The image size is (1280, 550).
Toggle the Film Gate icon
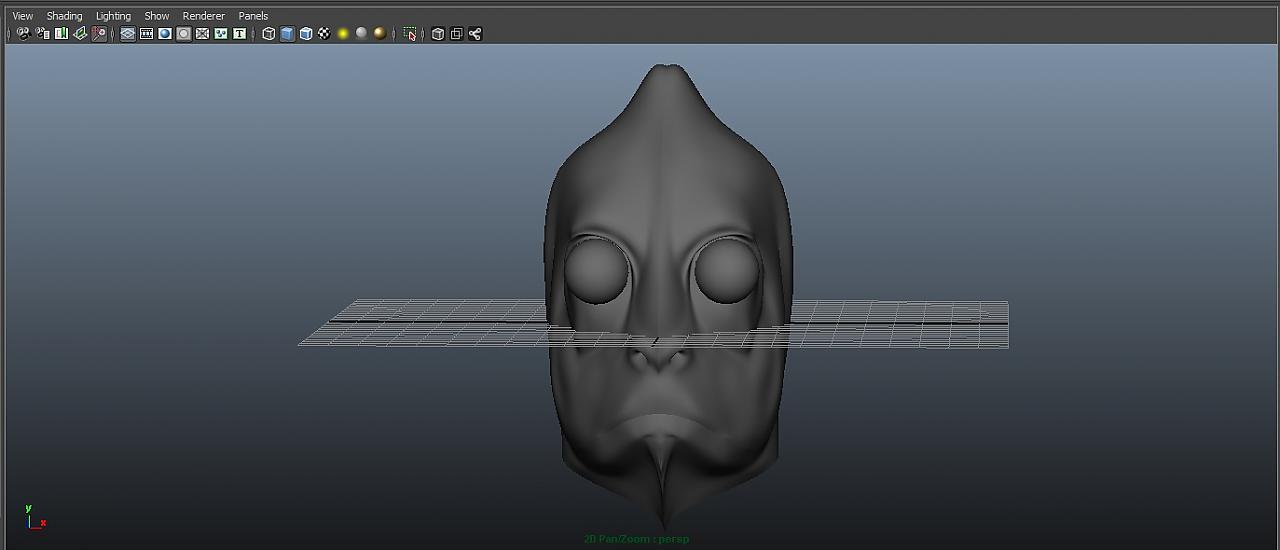(147, 34)
